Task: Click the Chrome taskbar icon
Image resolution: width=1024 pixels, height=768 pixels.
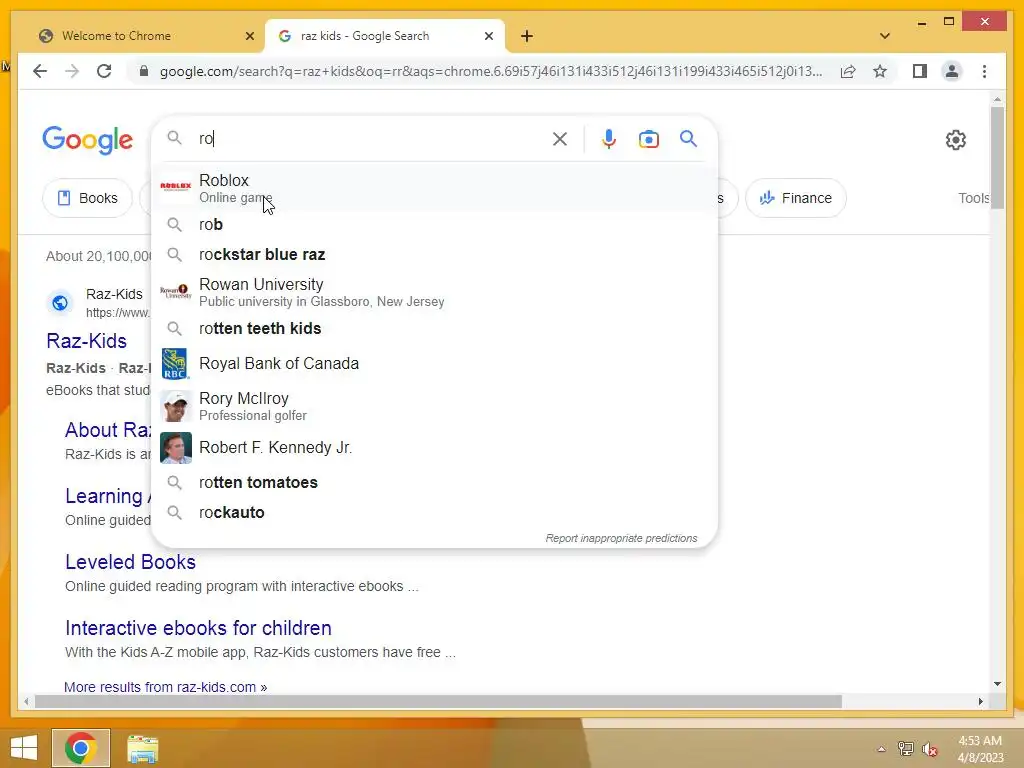Action: pos(81,748)
